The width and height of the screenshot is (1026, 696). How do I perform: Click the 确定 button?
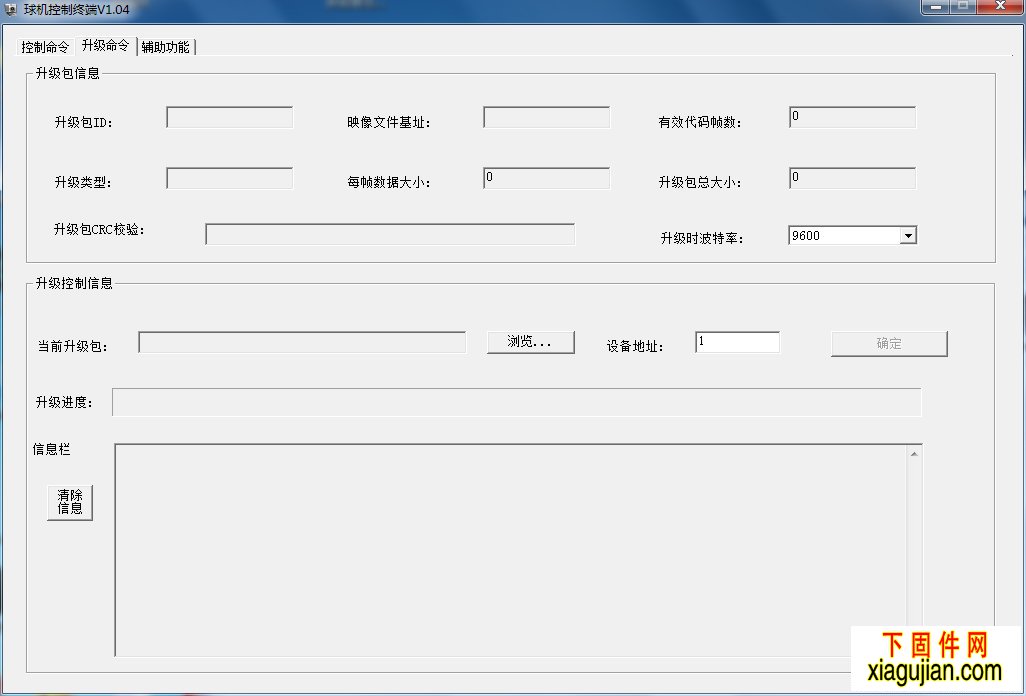tap(889, 343)
